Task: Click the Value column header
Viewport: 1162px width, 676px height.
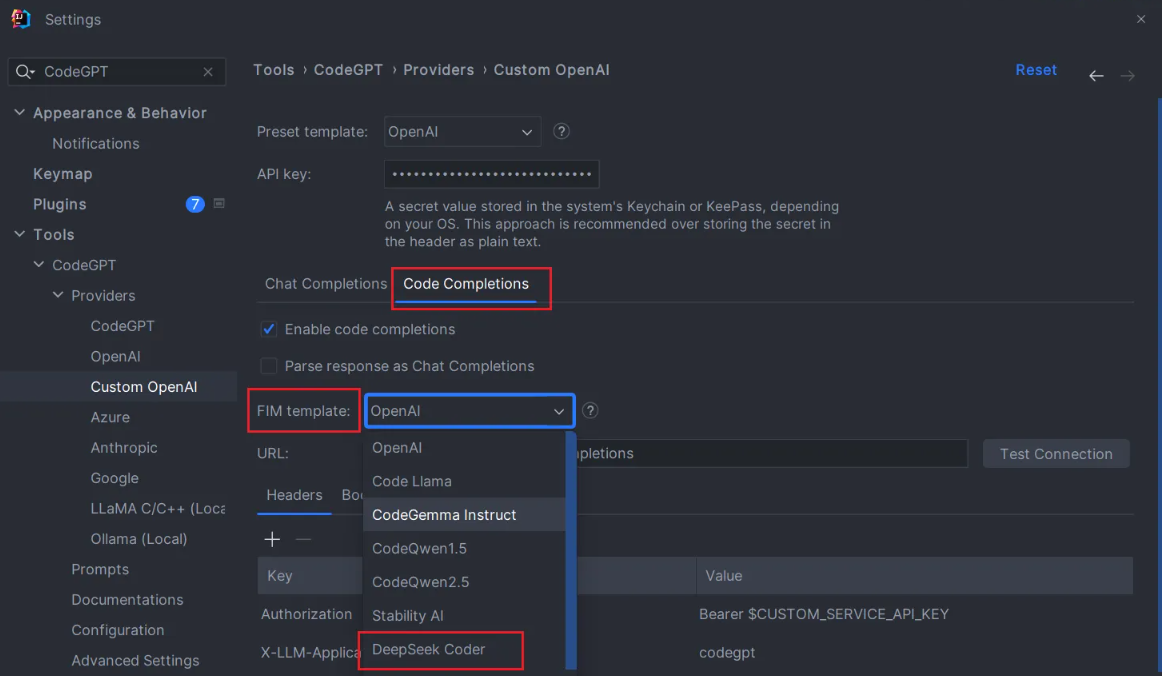Action: point(914,576)
